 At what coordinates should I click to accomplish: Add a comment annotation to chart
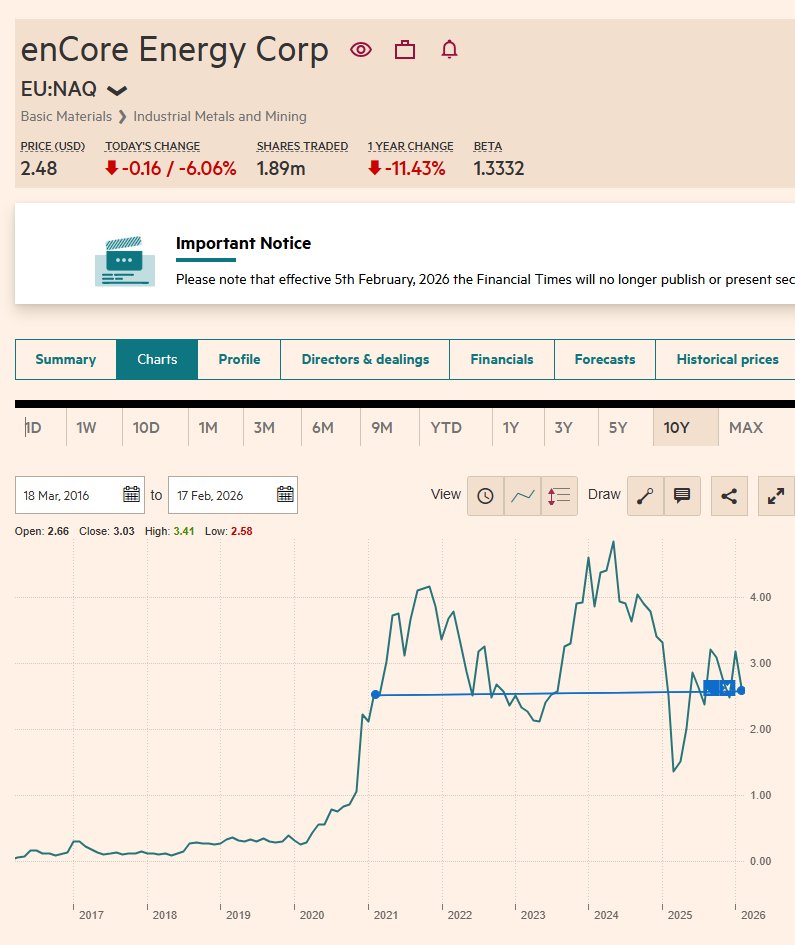[682, 496]
